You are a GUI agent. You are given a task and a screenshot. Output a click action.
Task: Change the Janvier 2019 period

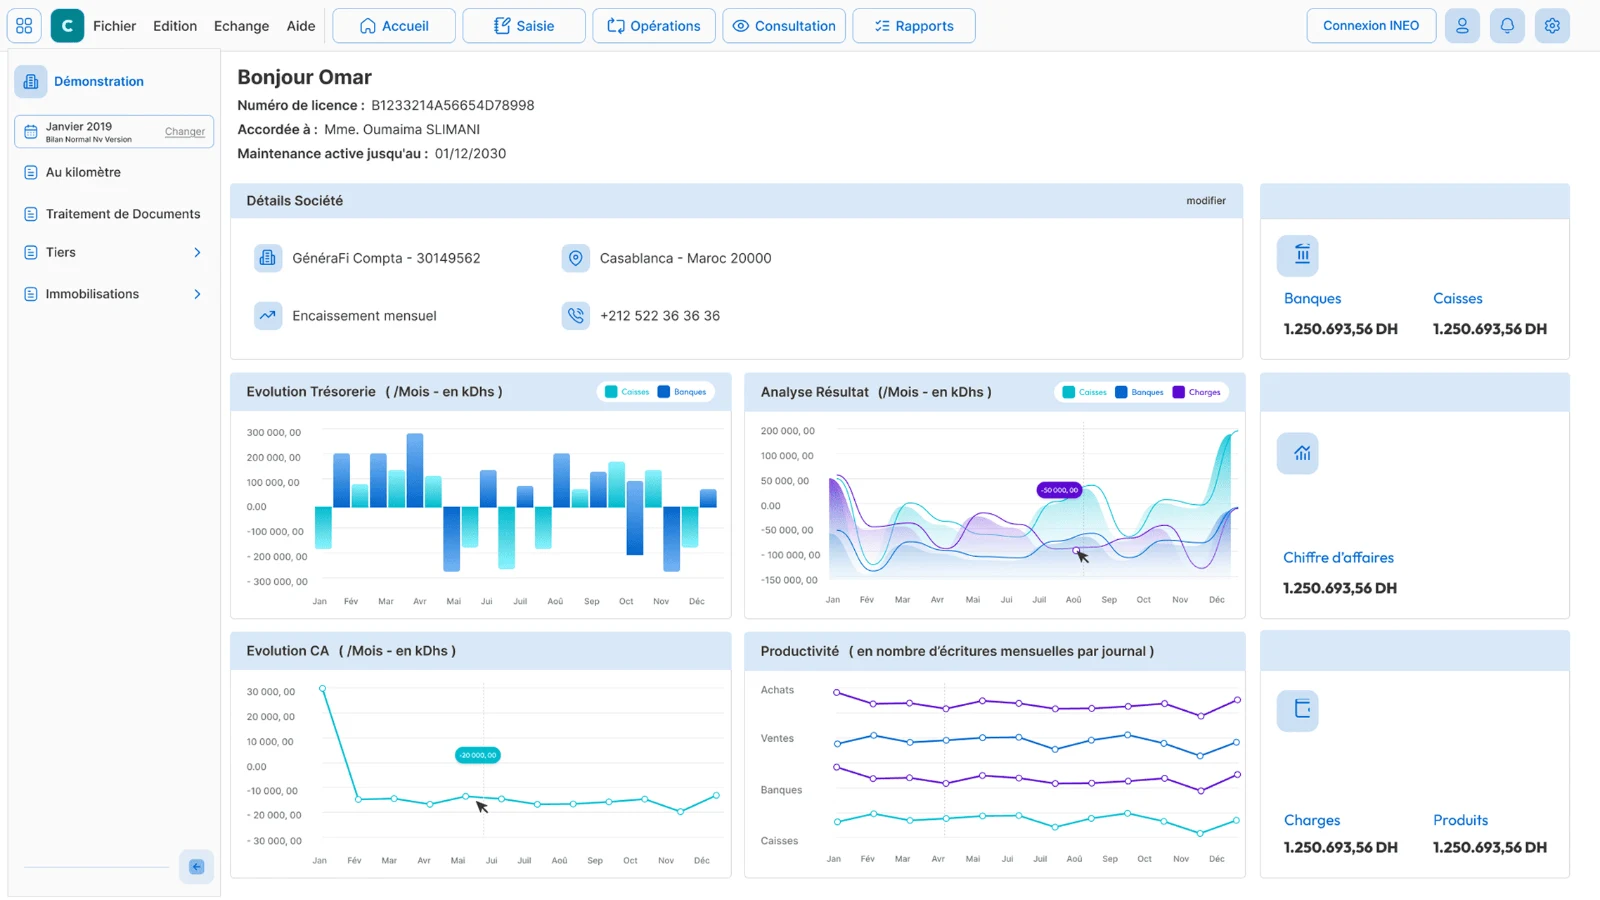tap(185, 132)
